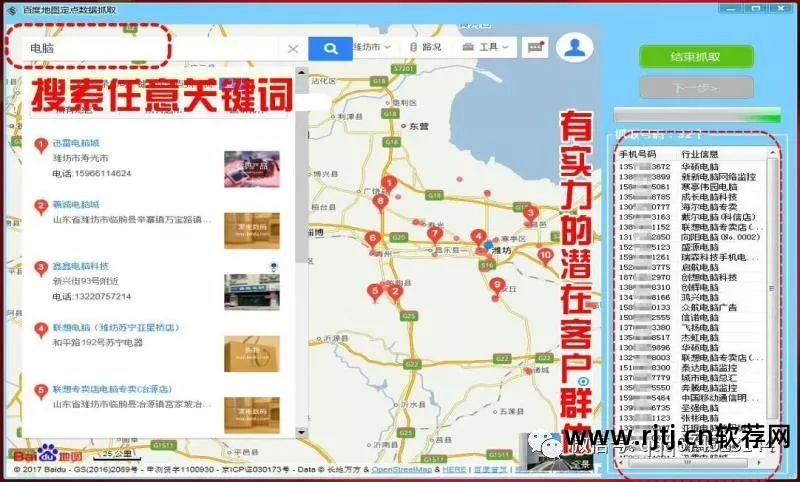Viewport: 800px width, 482px height.
Task: Open the thumbnail photo of 迅雷电脑城
Action: coord(252,169)
